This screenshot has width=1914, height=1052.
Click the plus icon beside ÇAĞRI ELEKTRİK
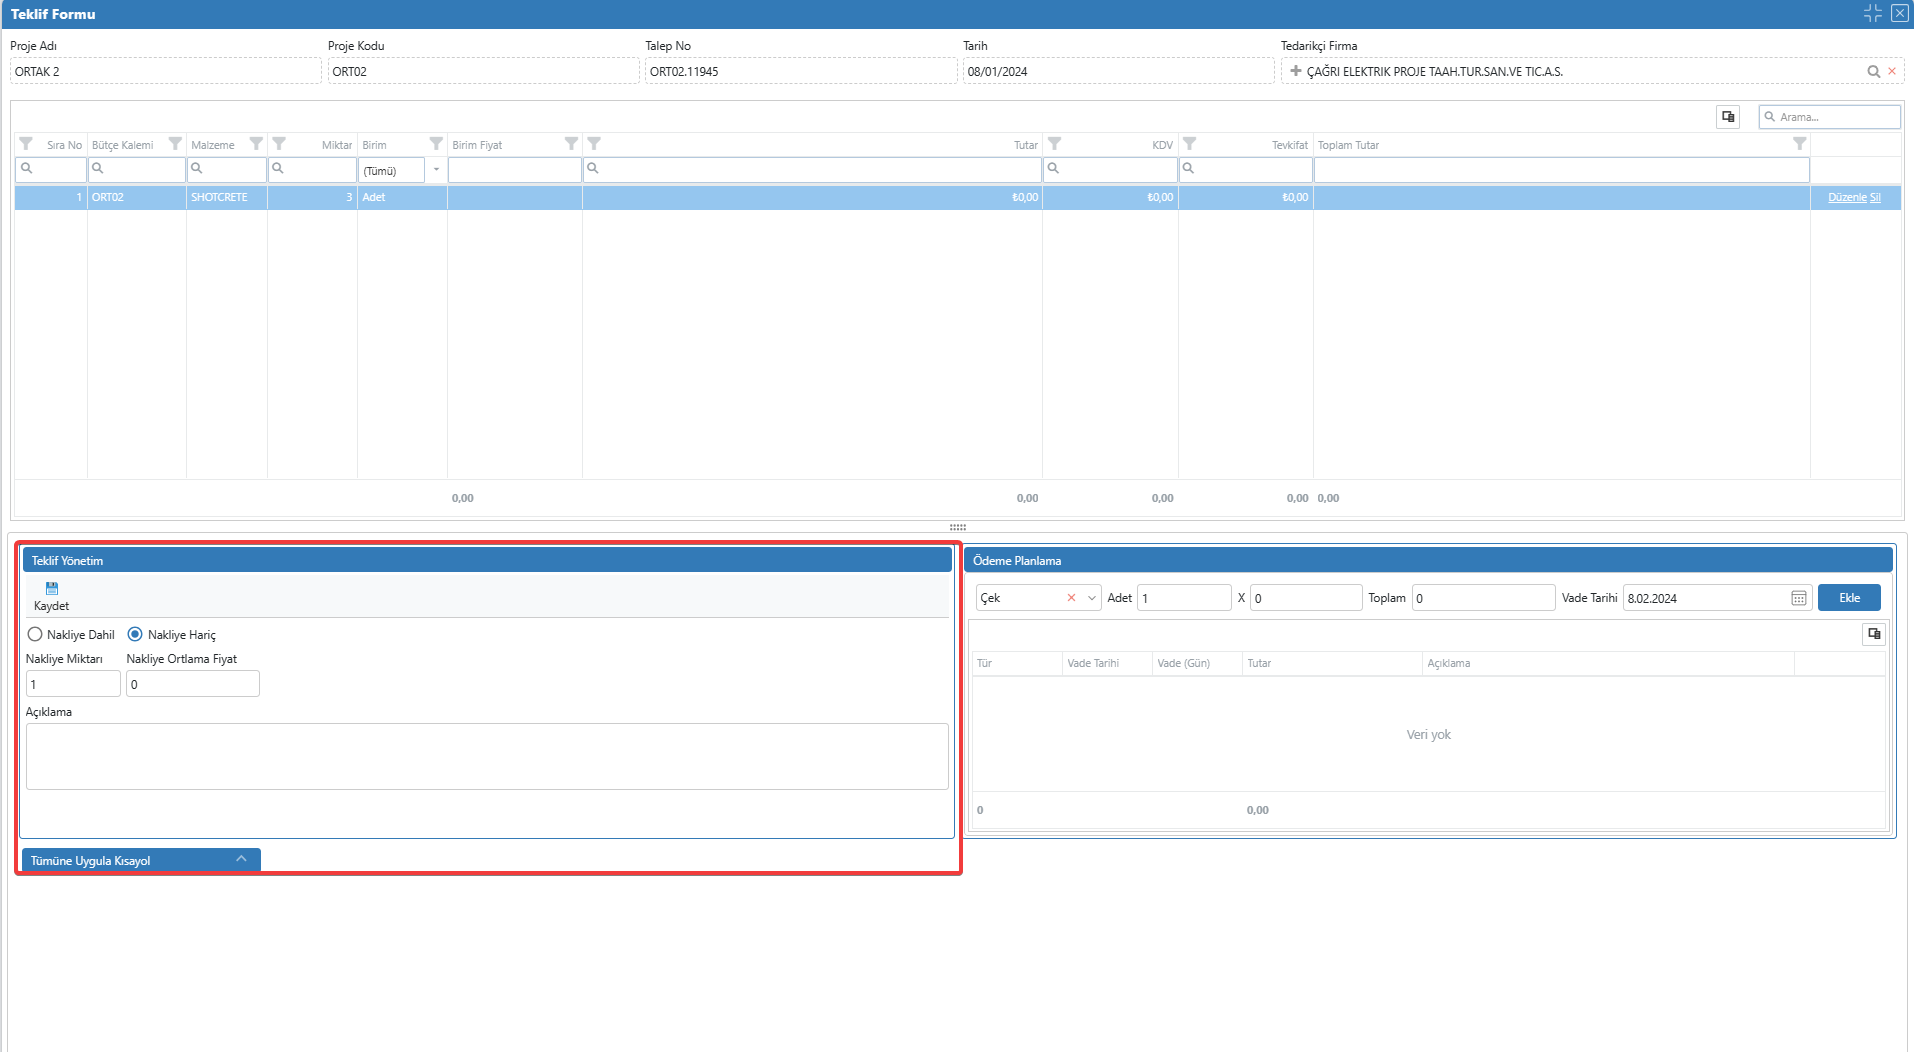point(1295,71)
